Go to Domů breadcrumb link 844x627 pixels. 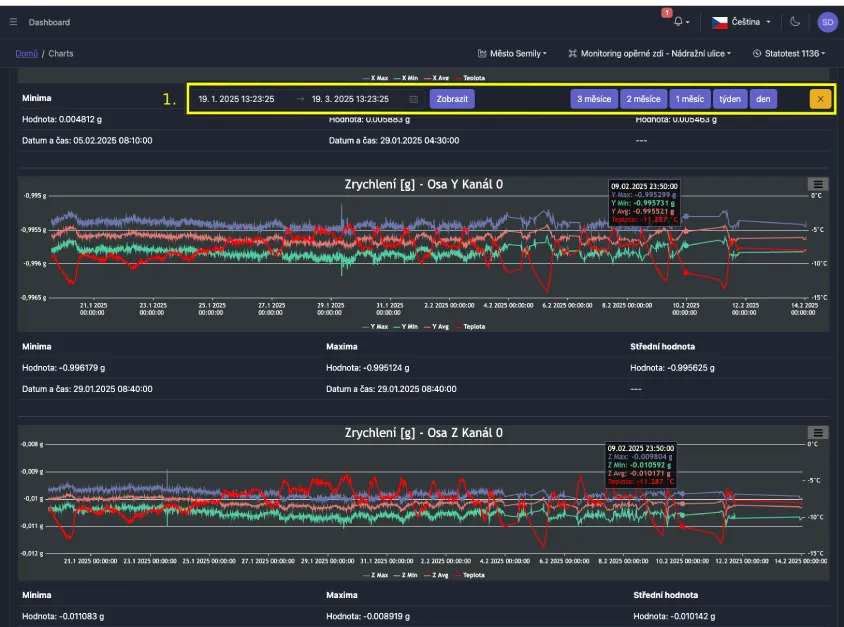pos(26,53)
